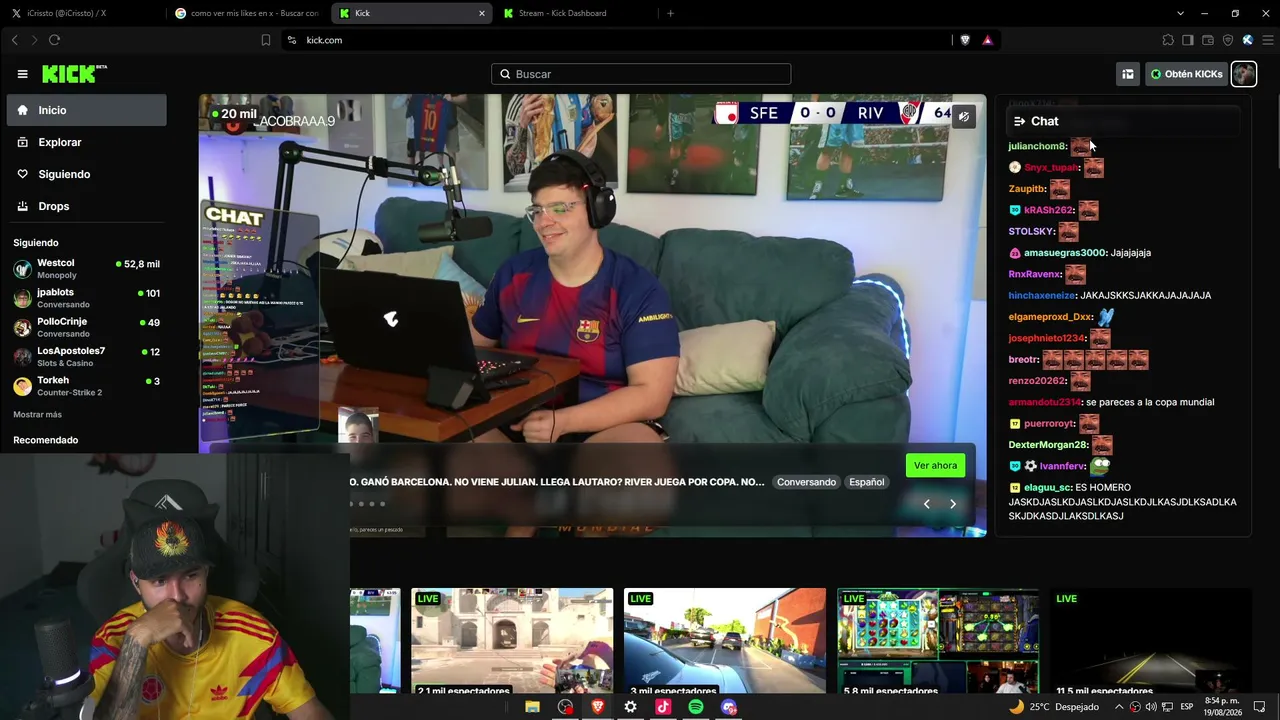
Task: Go back to the previous page
Action: point(15,40)
